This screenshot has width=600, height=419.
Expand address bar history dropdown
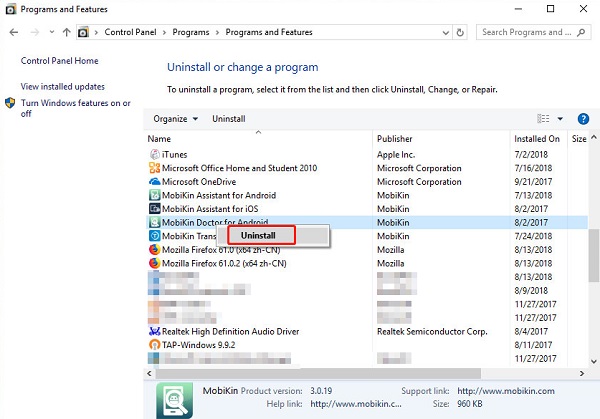coord(445,33)
